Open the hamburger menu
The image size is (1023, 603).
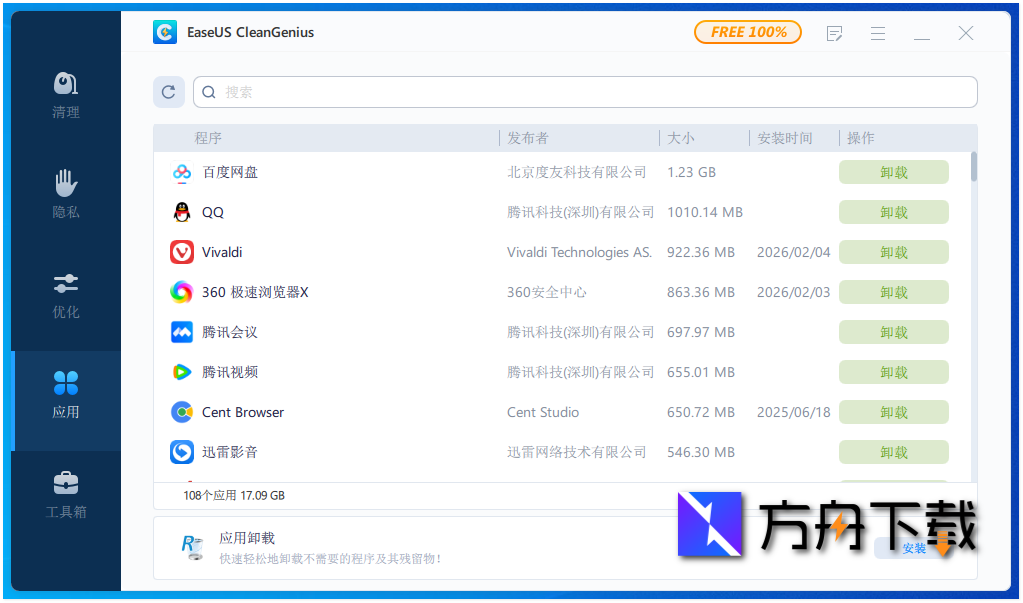[878, 32]
